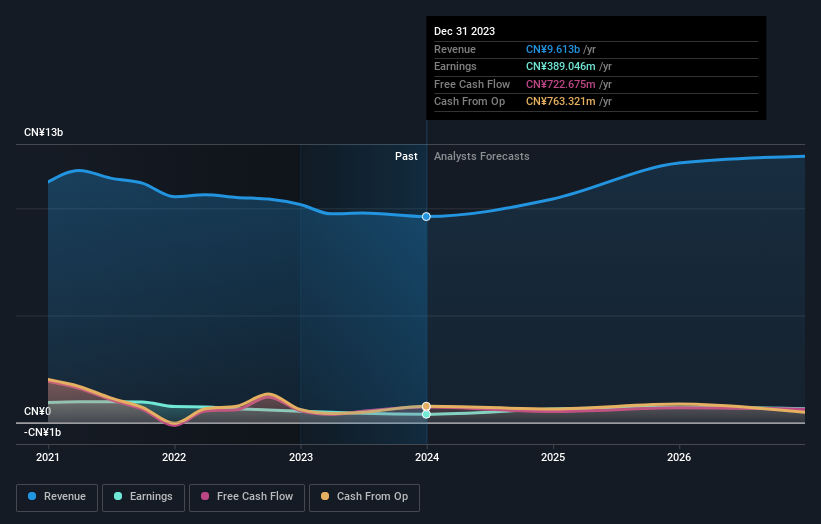Click the teal Earnings legend dot
Image resolution: width=821 pixels, height=524 pixels.
(118, 496)
